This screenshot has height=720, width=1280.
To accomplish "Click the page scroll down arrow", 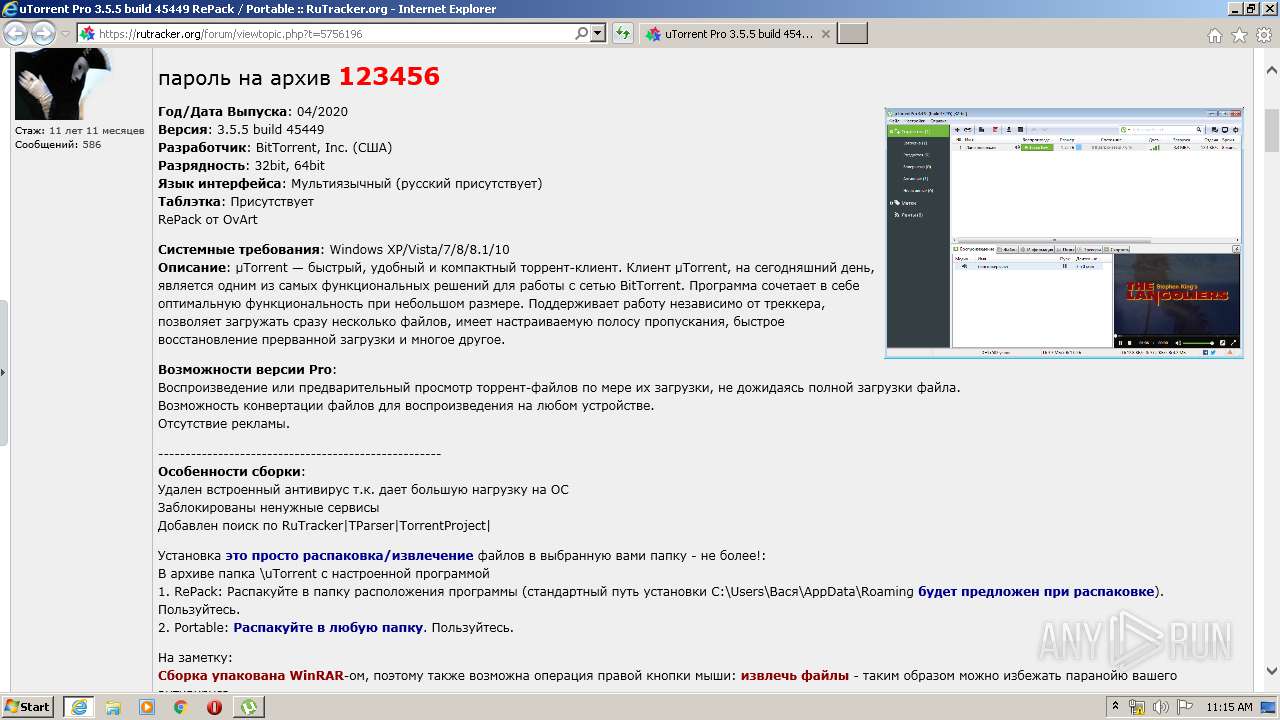I will pos(1271,672).
